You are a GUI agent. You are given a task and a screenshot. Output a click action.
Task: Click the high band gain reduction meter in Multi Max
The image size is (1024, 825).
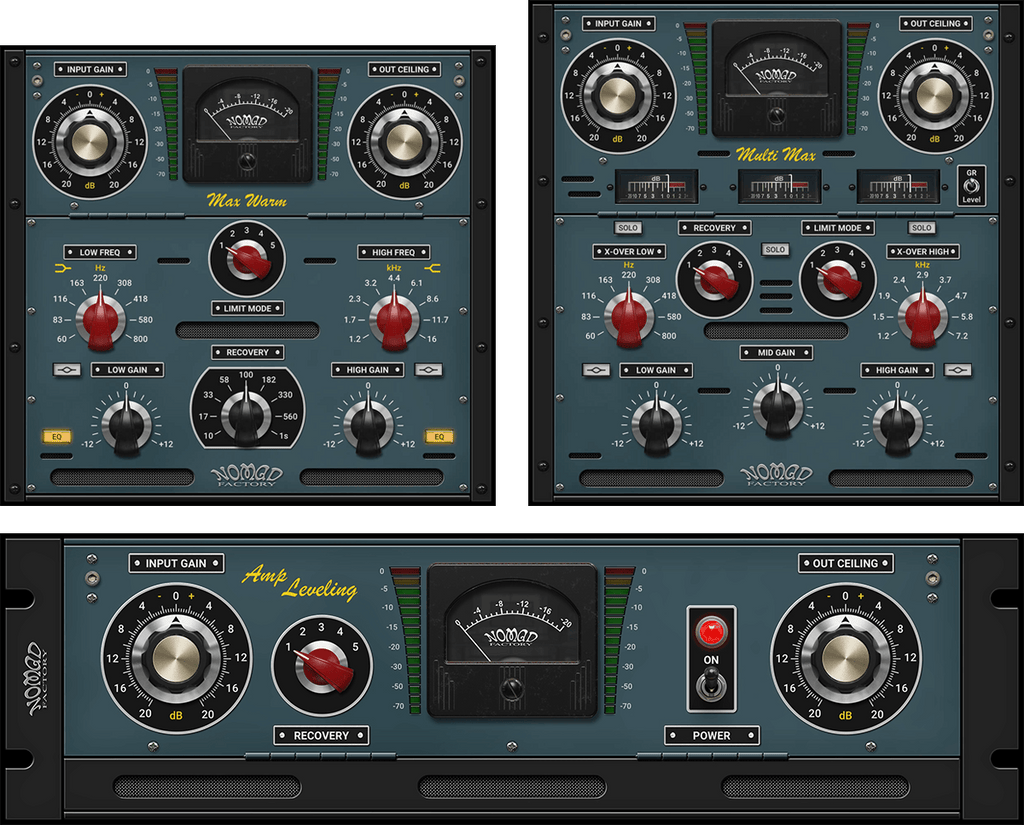[x=898, y=187]
